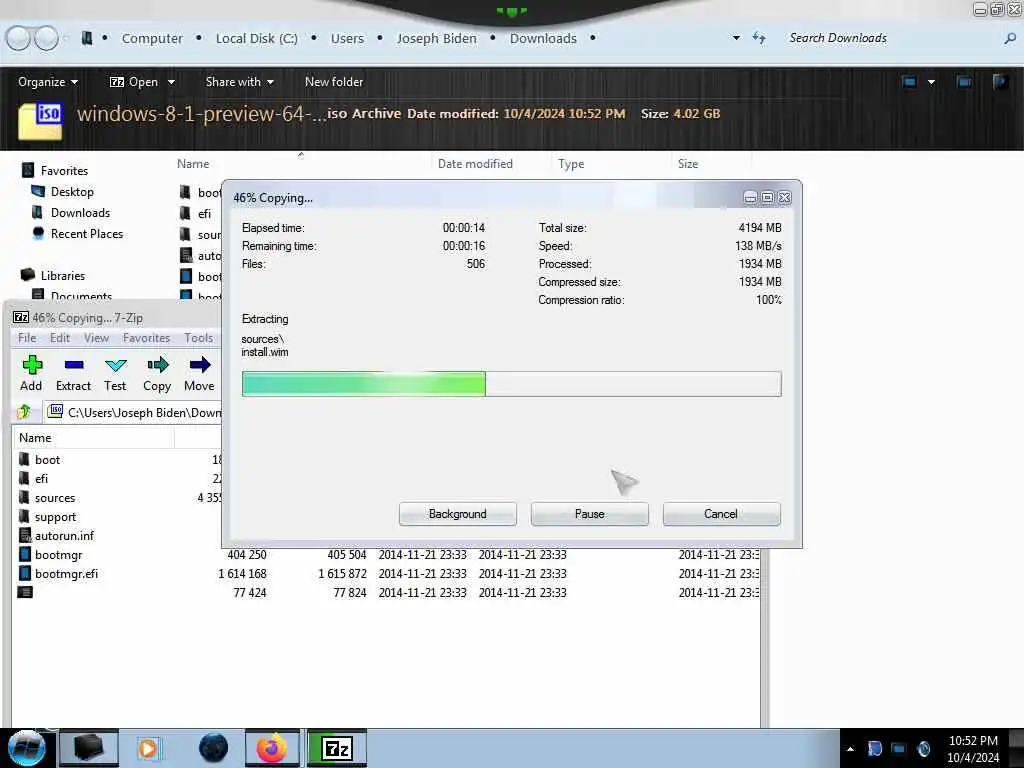Screen dimensions: 1024x768
Task: Open the black folder taskbar icon
Action: (89, 748)
